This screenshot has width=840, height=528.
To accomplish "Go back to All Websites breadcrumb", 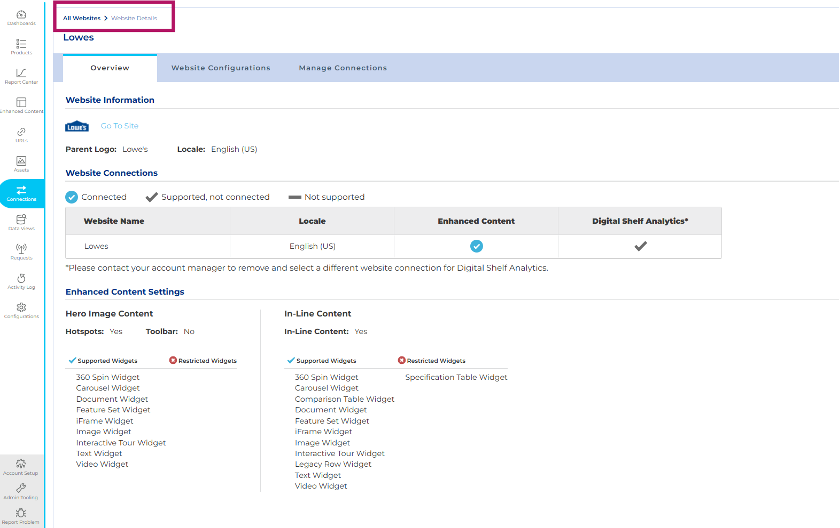I will coord(82,18).
